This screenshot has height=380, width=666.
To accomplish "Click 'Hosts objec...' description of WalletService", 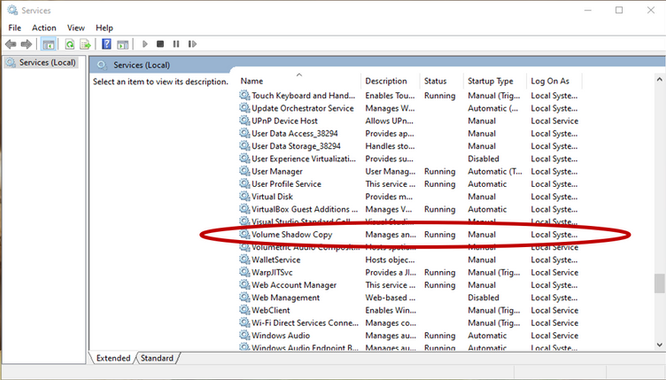I will [x=390, y=260].
